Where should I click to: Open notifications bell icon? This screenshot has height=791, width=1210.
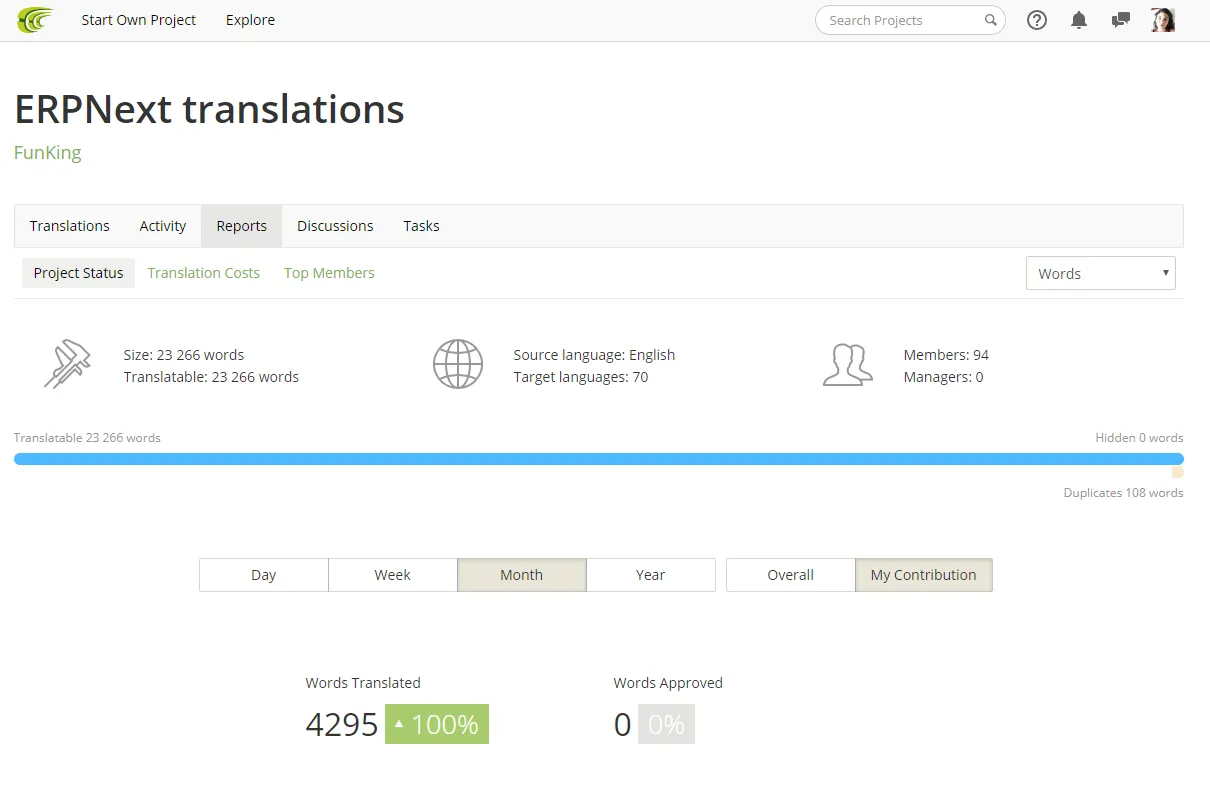[x=1079, y=20]
